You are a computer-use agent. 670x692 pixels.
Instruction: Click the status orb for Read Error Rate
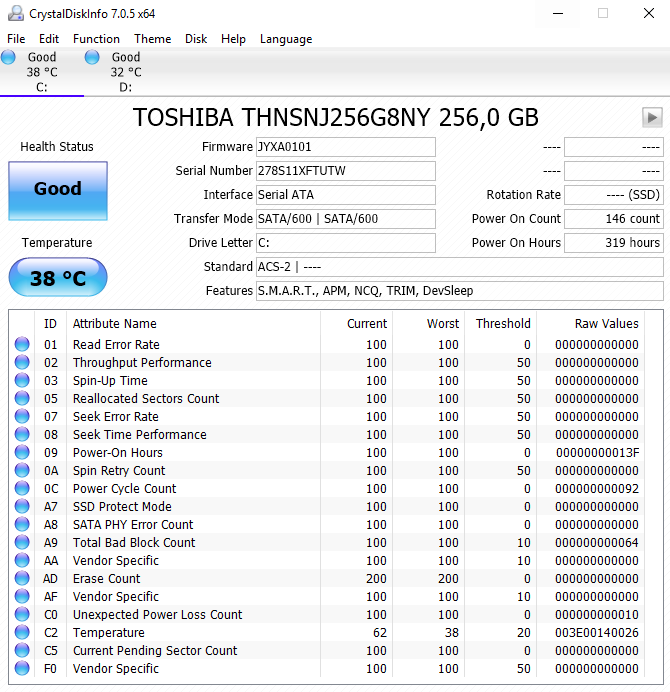click(x=22, y=344)
